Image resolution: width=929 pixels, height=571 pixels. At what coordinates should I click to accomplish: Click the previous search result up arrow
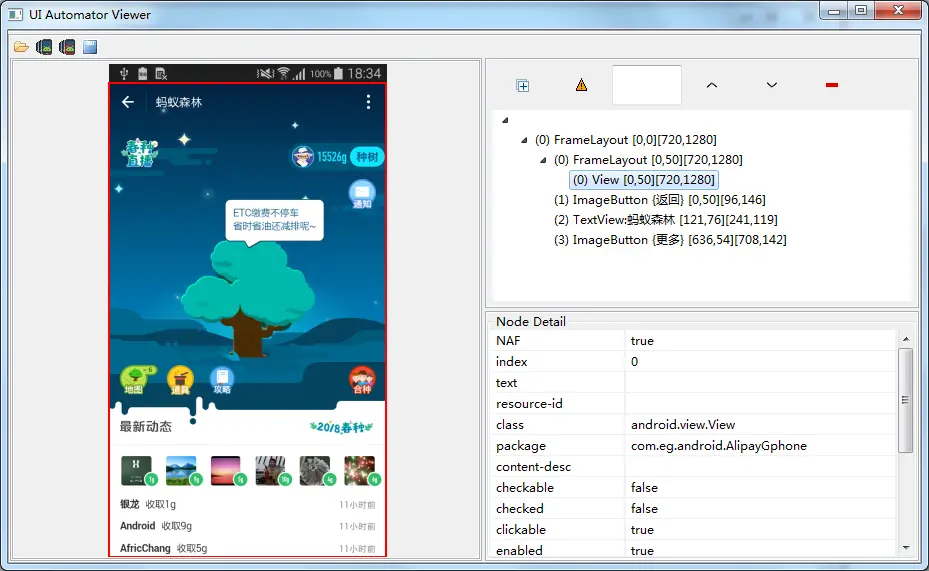pyautogui.click(x=712, y=85)
